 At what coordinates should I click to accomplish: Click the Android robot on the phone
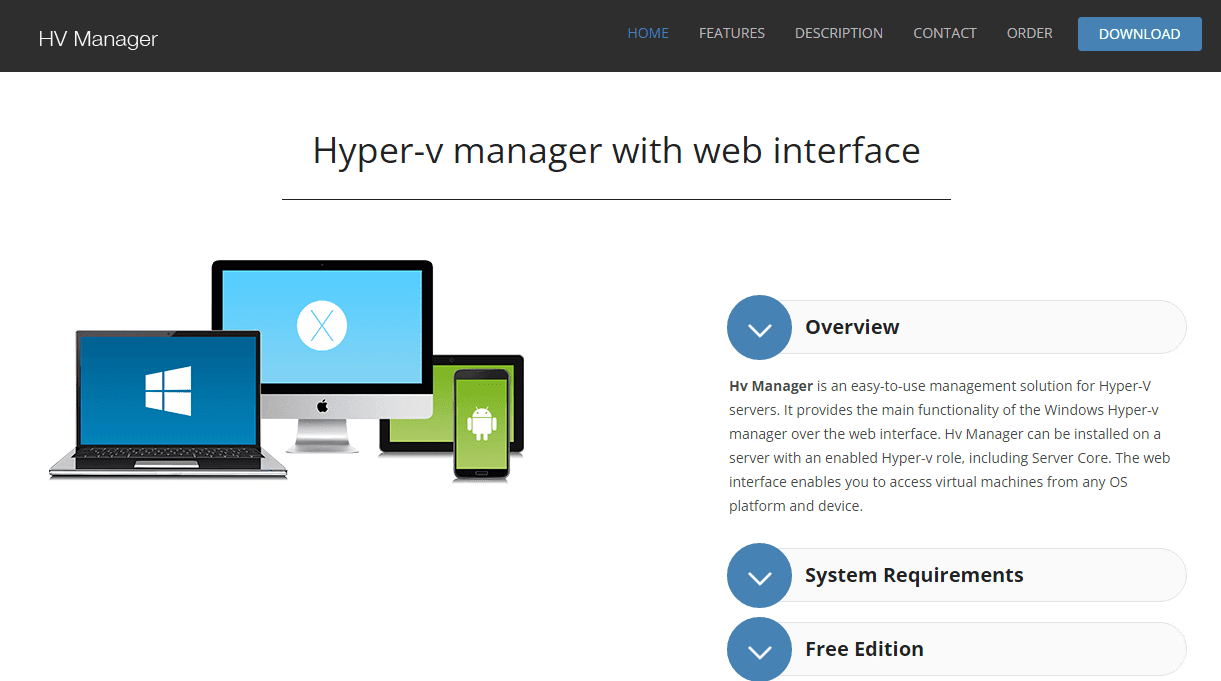pos(482,423)
